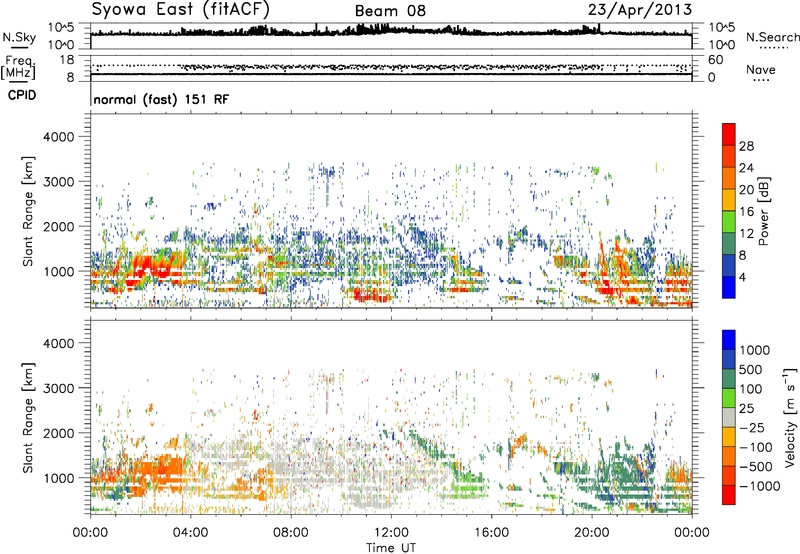Click the "04:00" time axis label
This screenshot has height=554, width=800.
tap(190, 533)
